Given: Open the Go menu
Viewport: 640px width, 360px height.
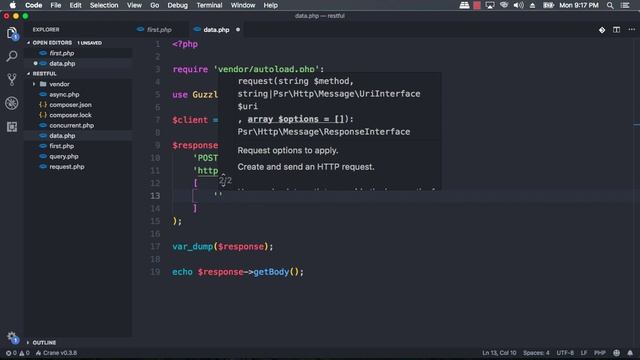Looking at the screenshot, I should (x=154, y=5).
